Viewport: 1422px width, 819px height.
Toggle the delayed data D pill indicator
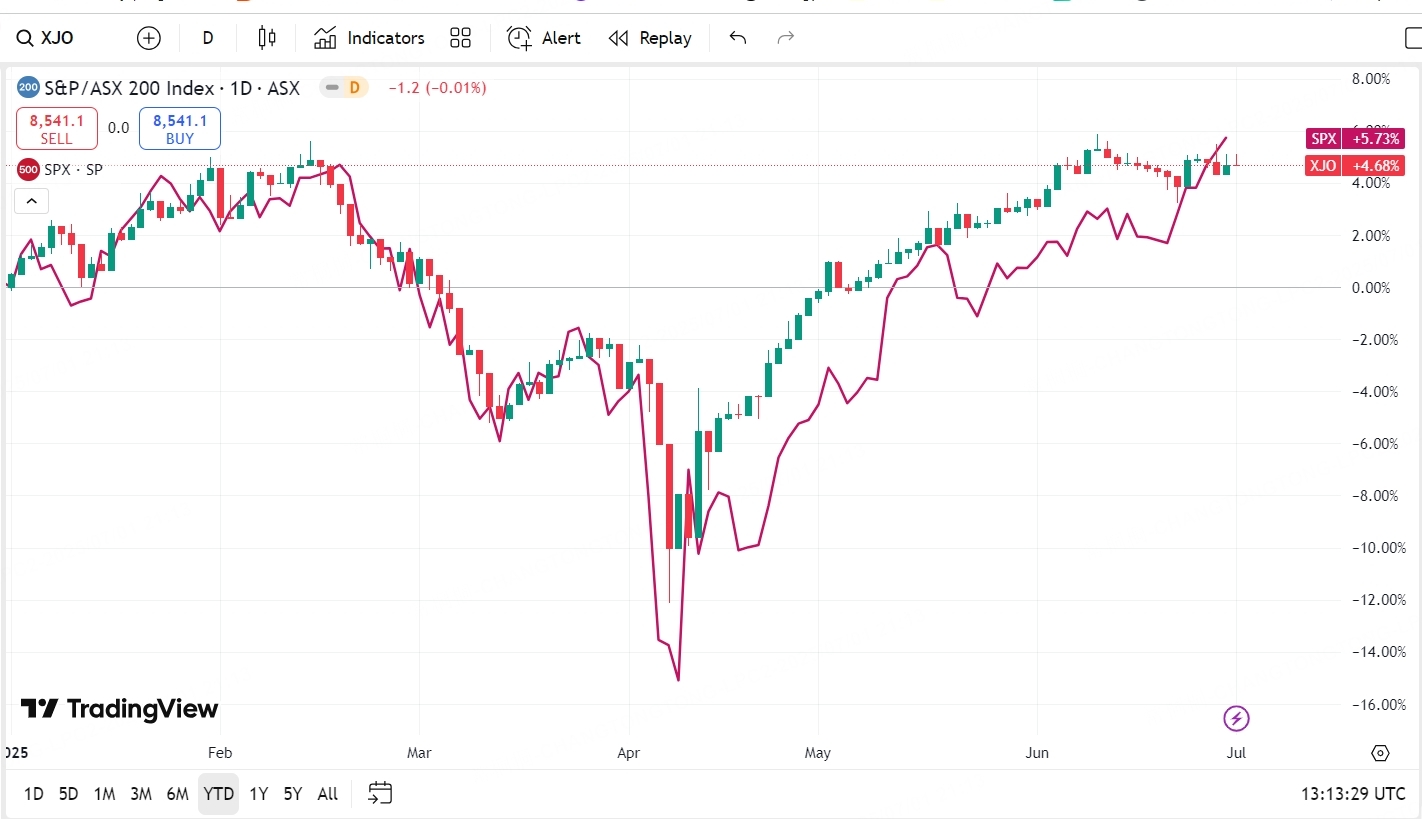[x=344, y=88]
